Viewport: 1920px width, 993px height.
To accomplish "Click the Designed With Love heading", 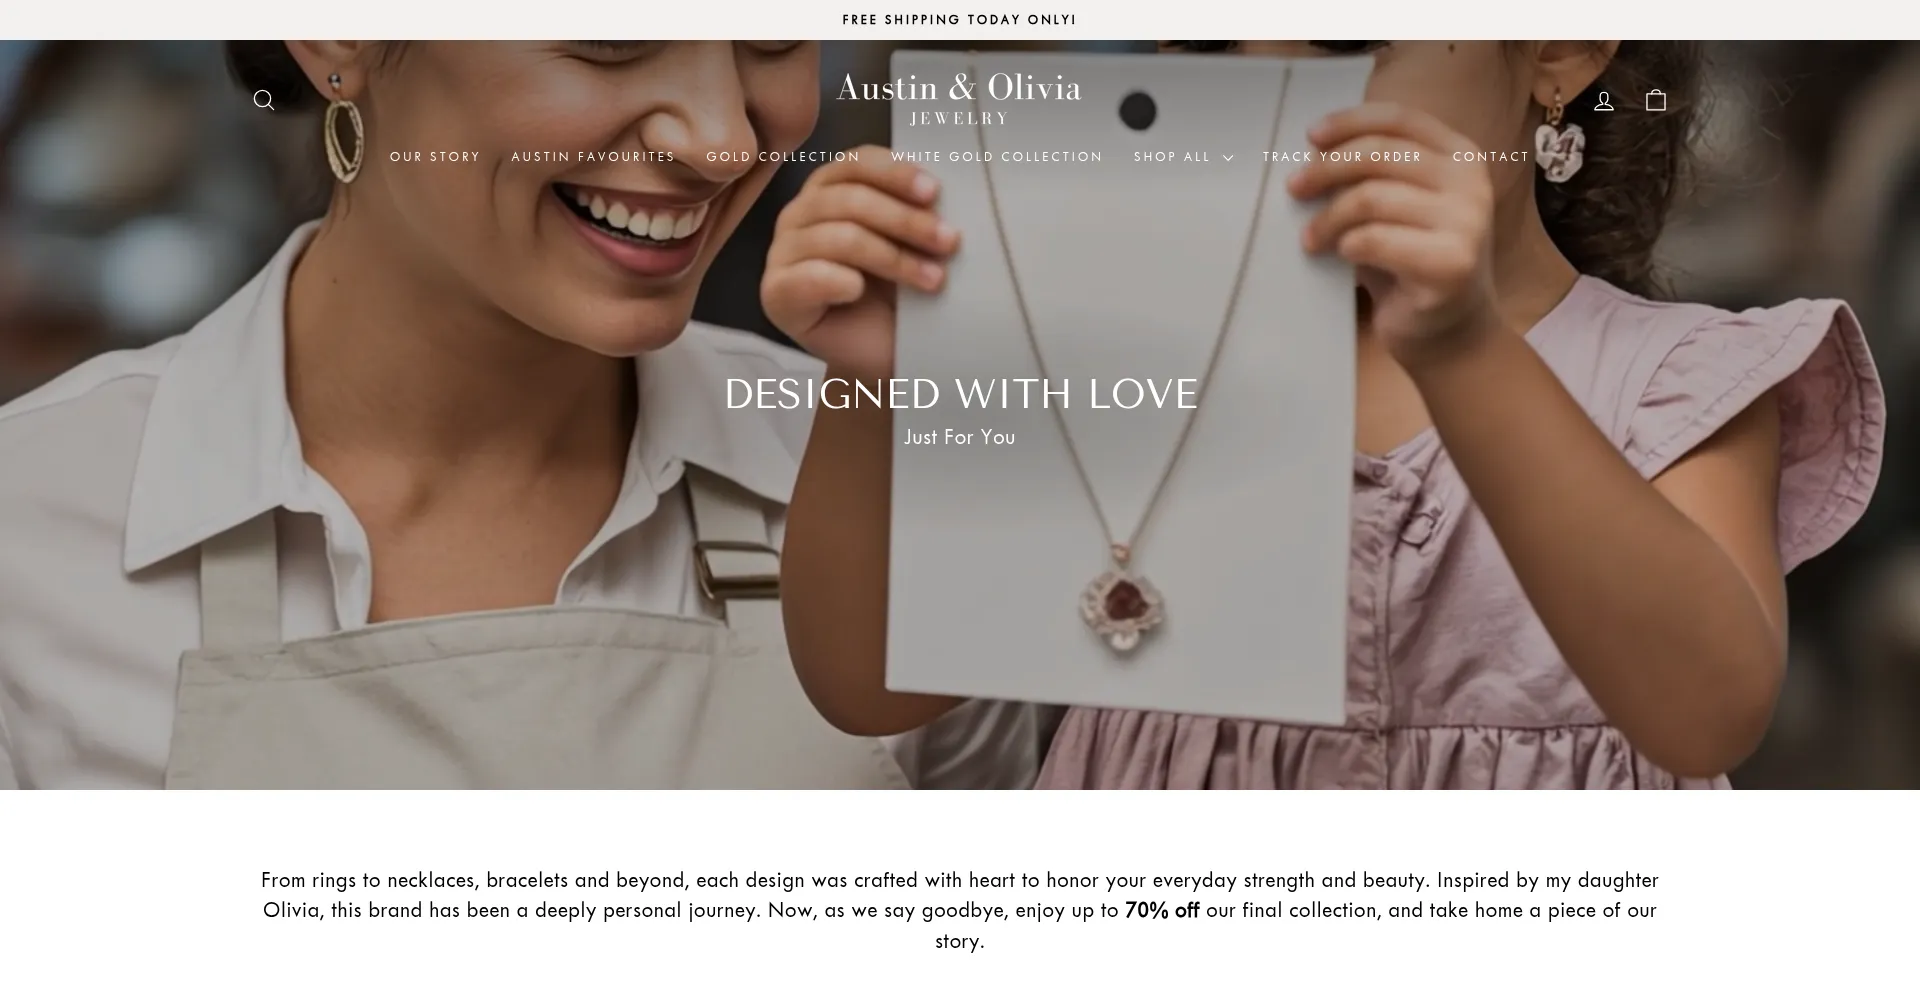I will 960,394.
